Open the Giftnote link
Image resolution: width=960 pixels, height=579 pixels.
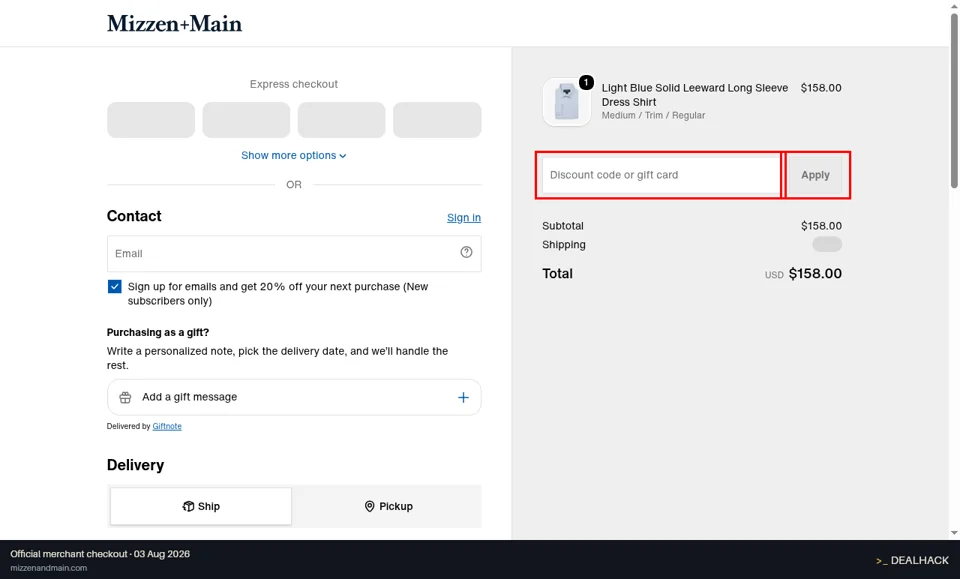pos(167,426)
